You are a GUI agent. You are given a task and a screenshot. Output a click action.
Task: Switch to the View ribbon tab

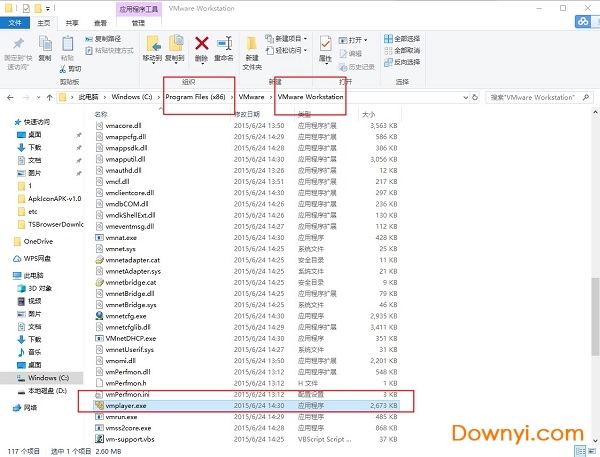click(x=100, y=23)
